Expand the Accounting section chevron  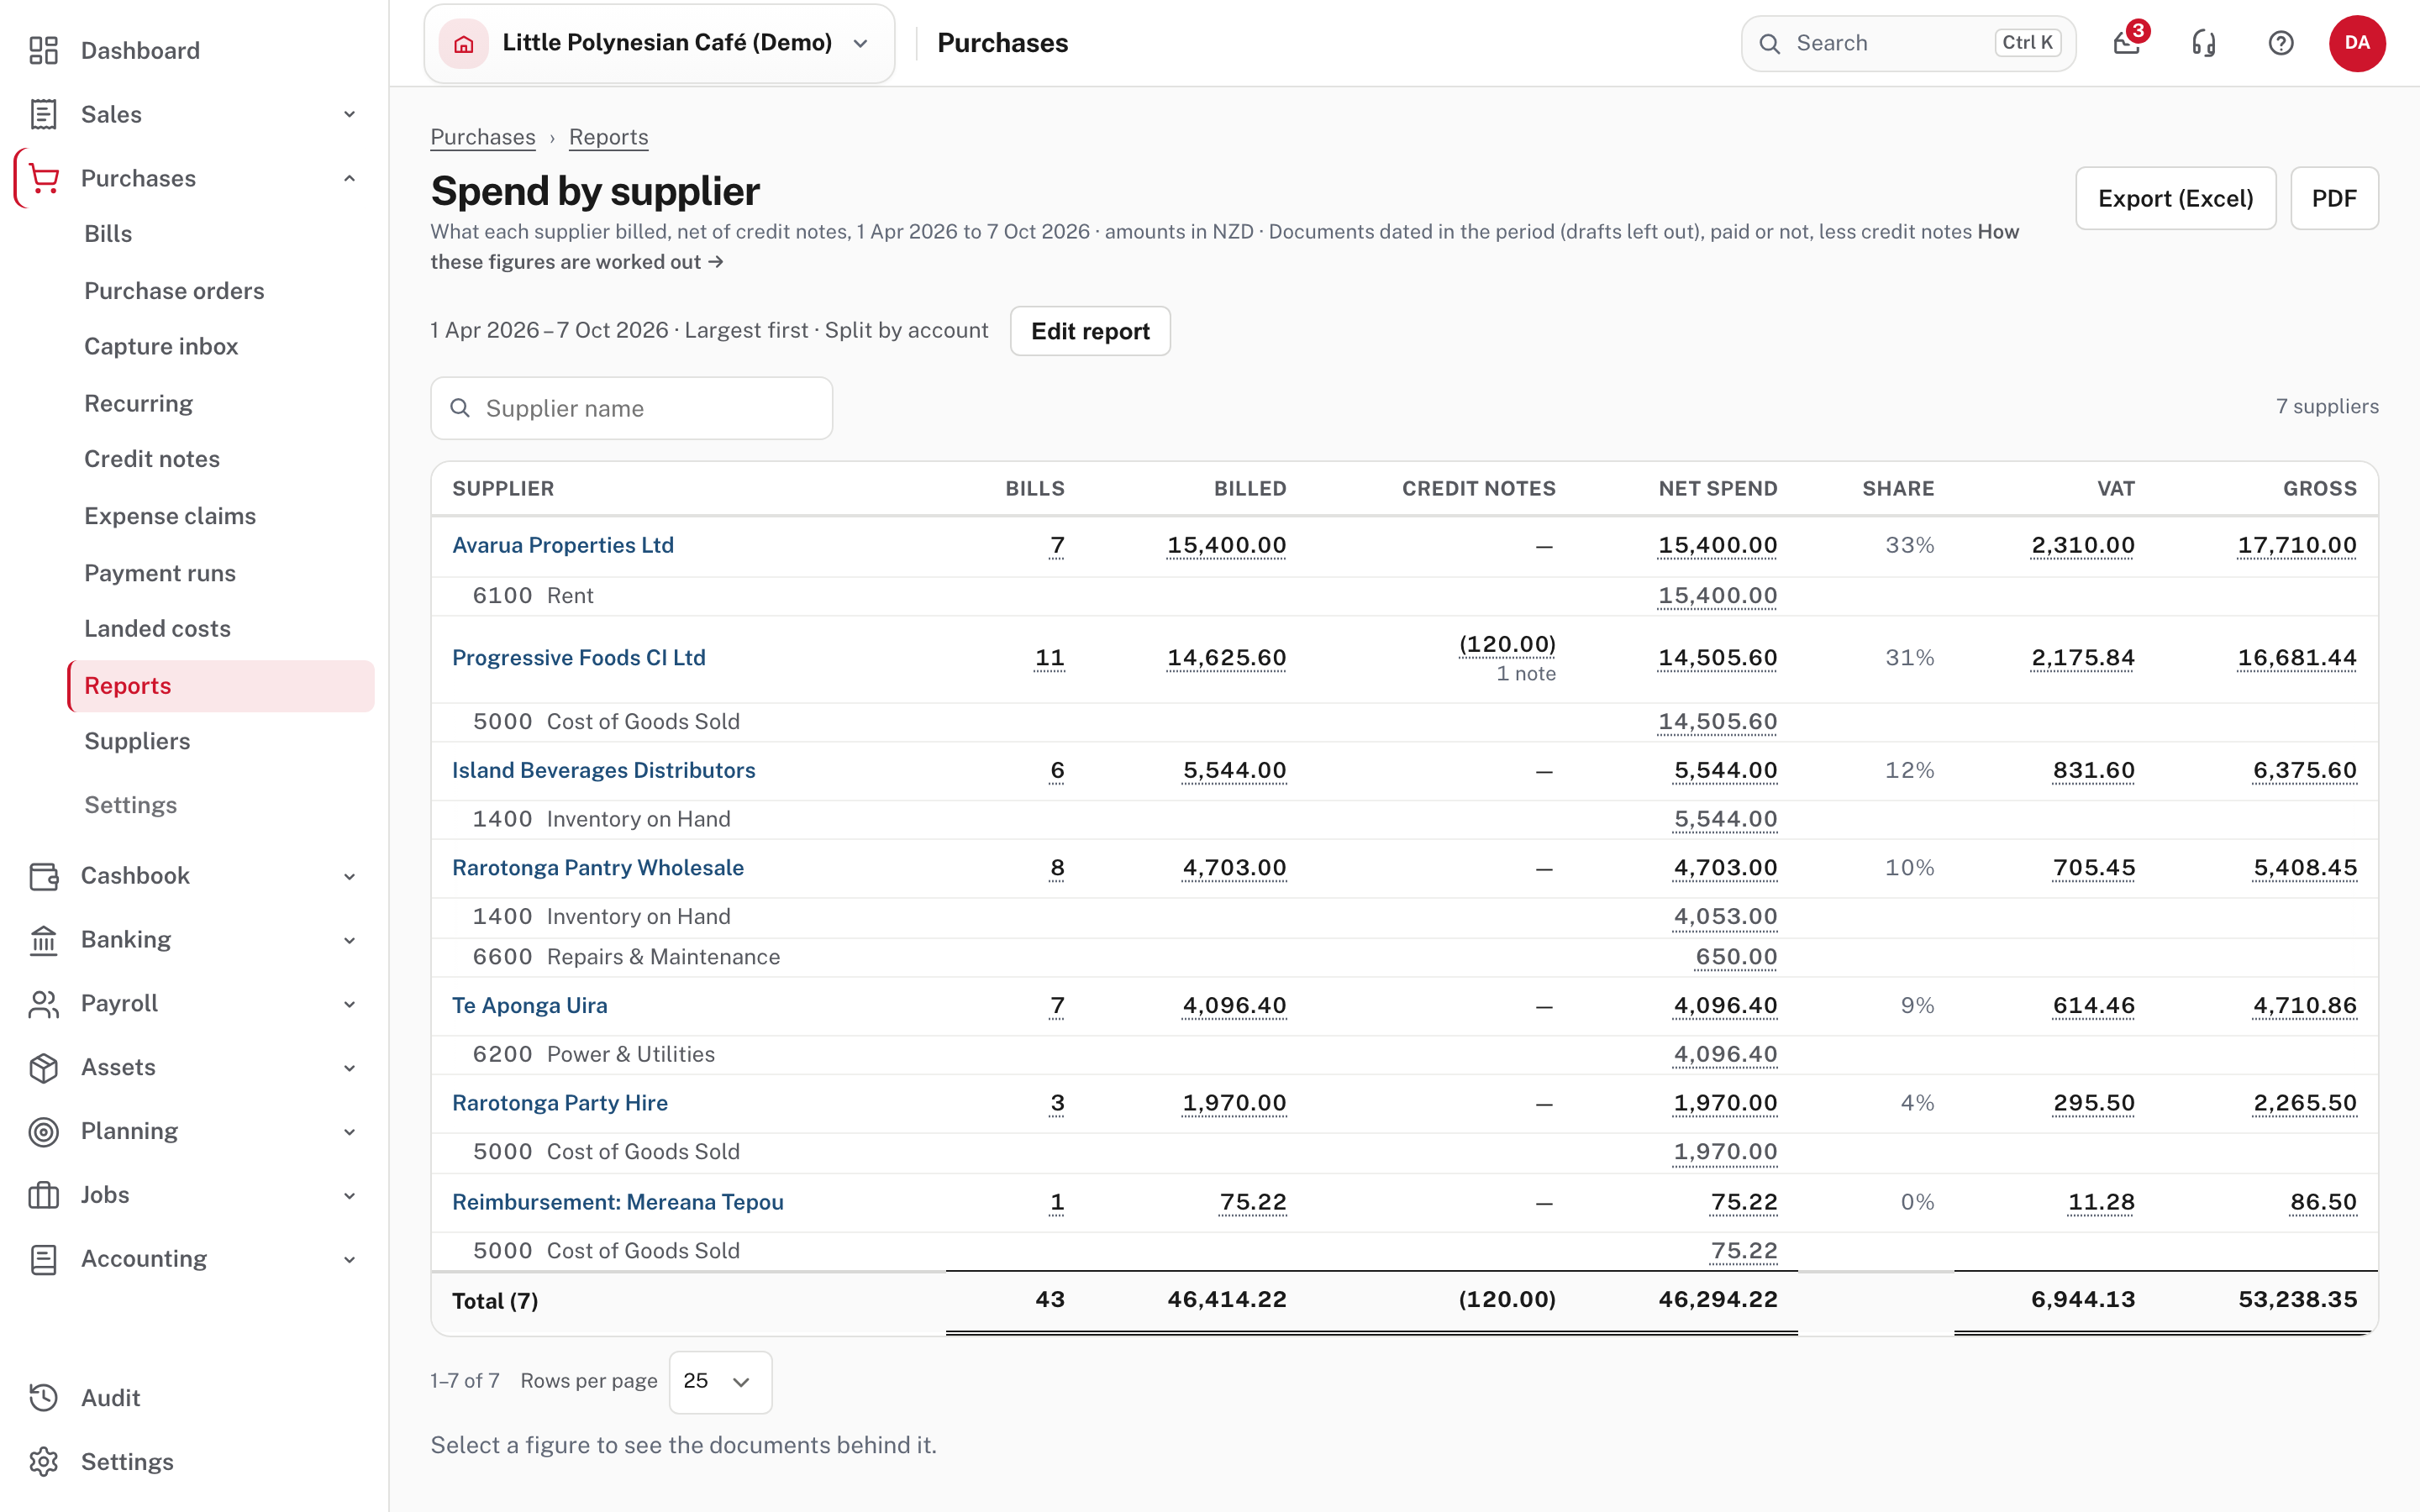tap(350, 1259)
